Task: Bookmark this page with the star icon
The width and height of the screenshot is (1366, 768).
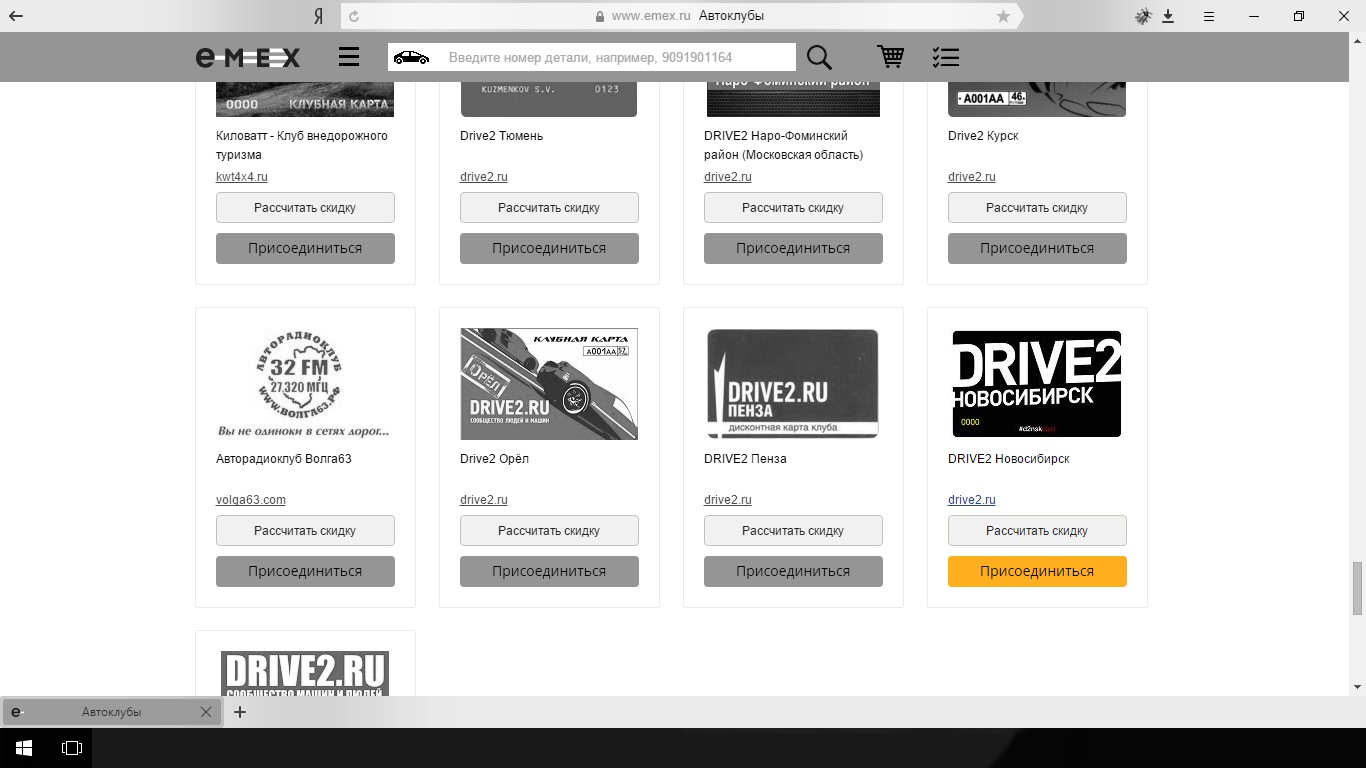Action: (1003, 16)
